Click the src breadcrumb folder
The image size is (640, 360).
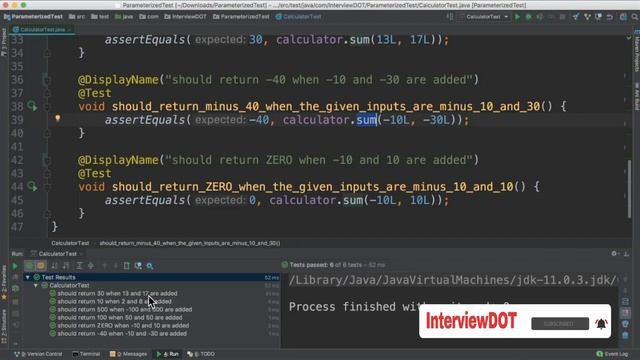pyautogui.click(x=78, y=17)
